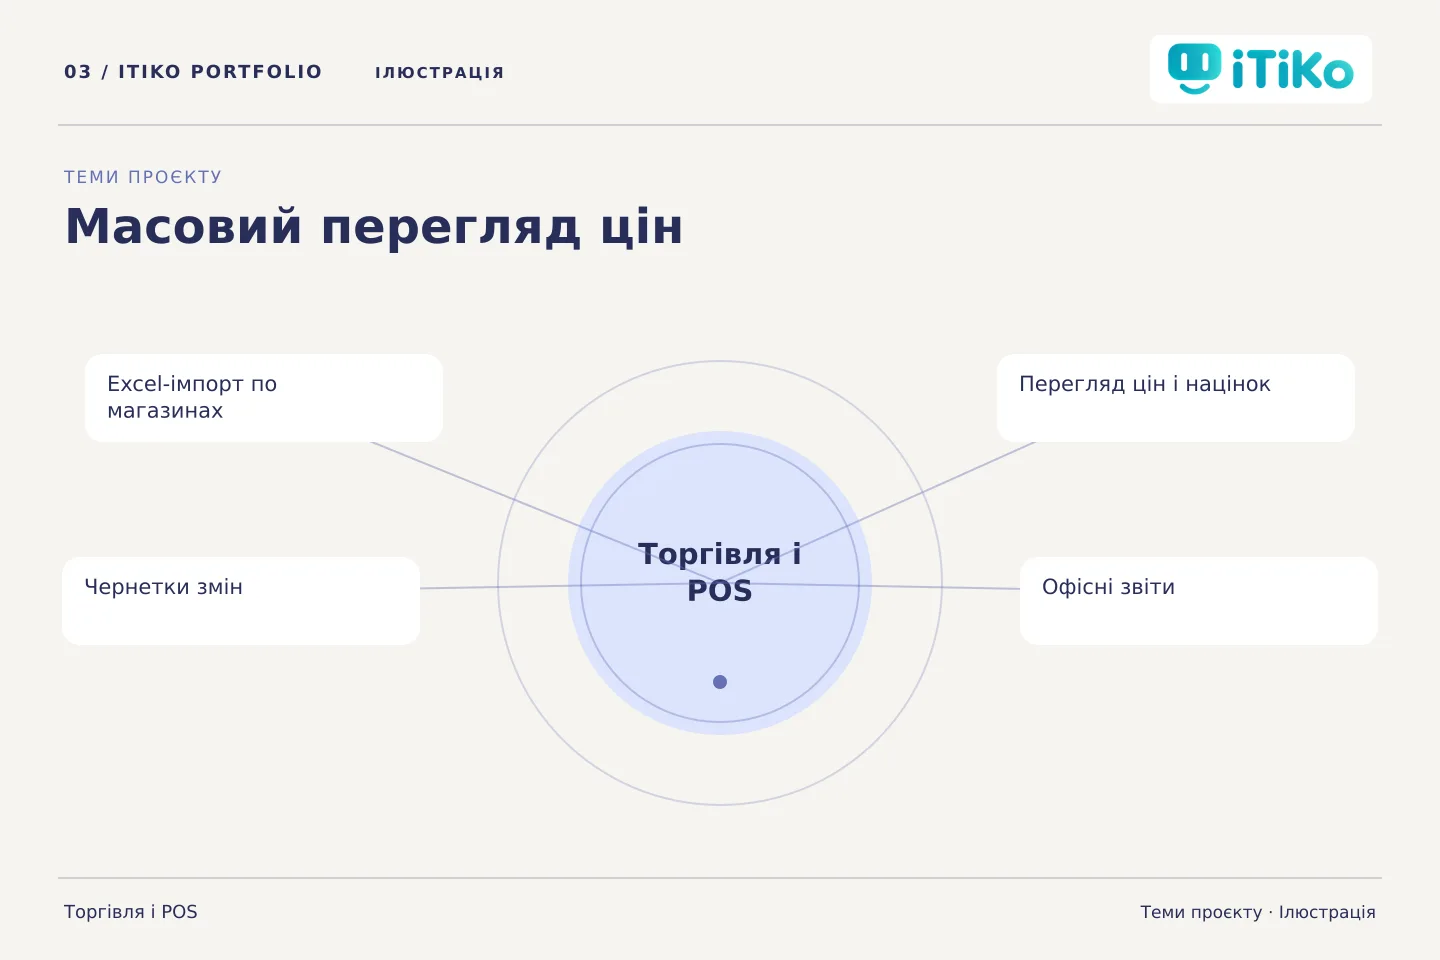Click the central "Торгівля і POS" label
Screen dimensions: 1440x960
coord(720,572)
